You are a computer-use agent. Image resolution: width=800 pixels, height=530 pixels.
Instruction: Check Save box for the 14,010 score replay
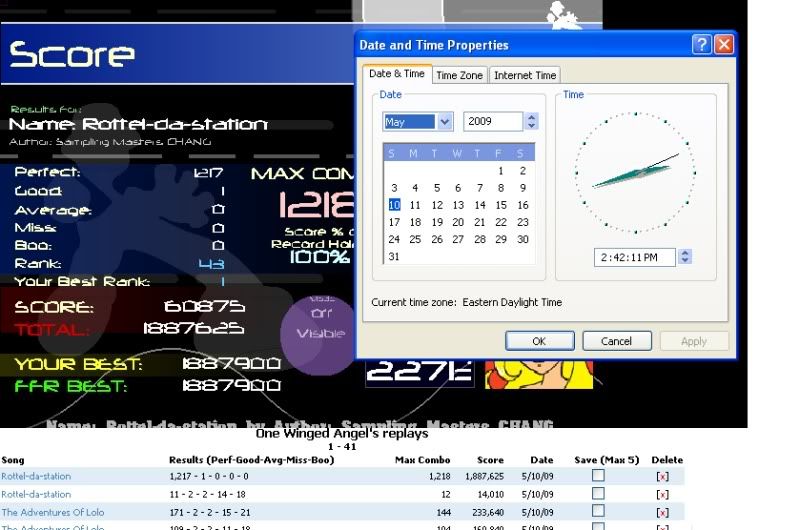(598, 494)
